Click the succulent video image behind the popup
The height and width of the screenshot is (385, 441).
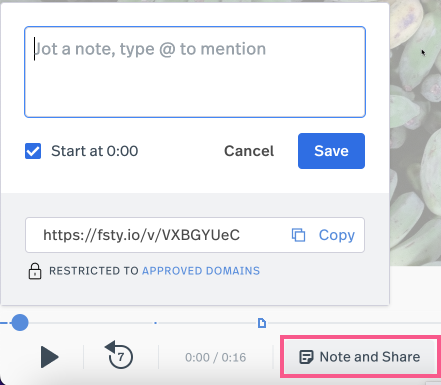415,133
